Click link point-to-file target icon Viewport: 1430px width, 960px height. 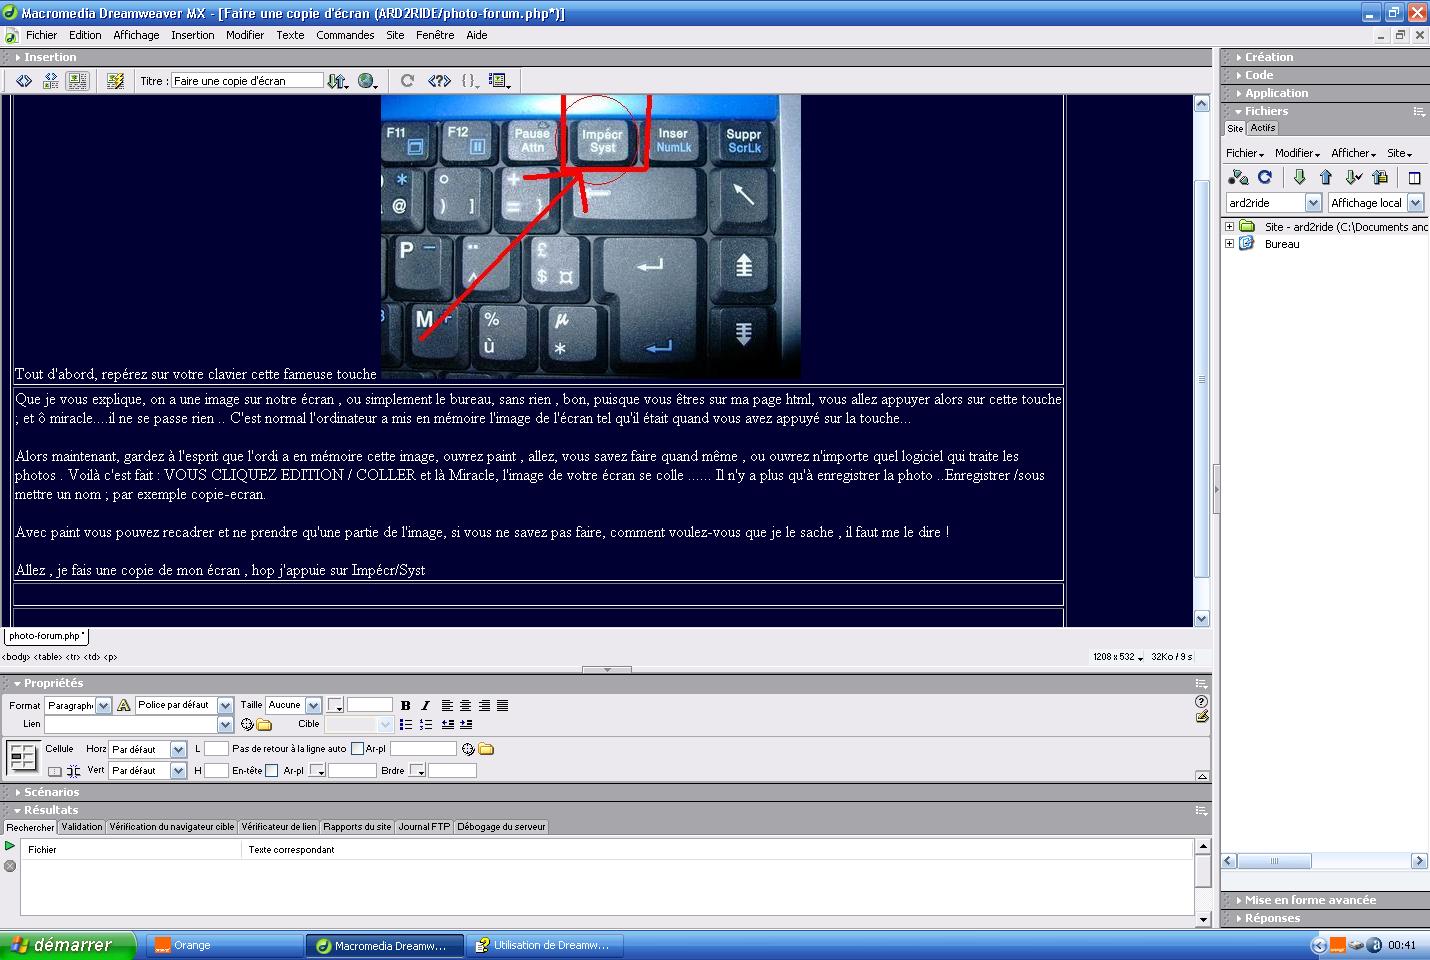[247, 724]
